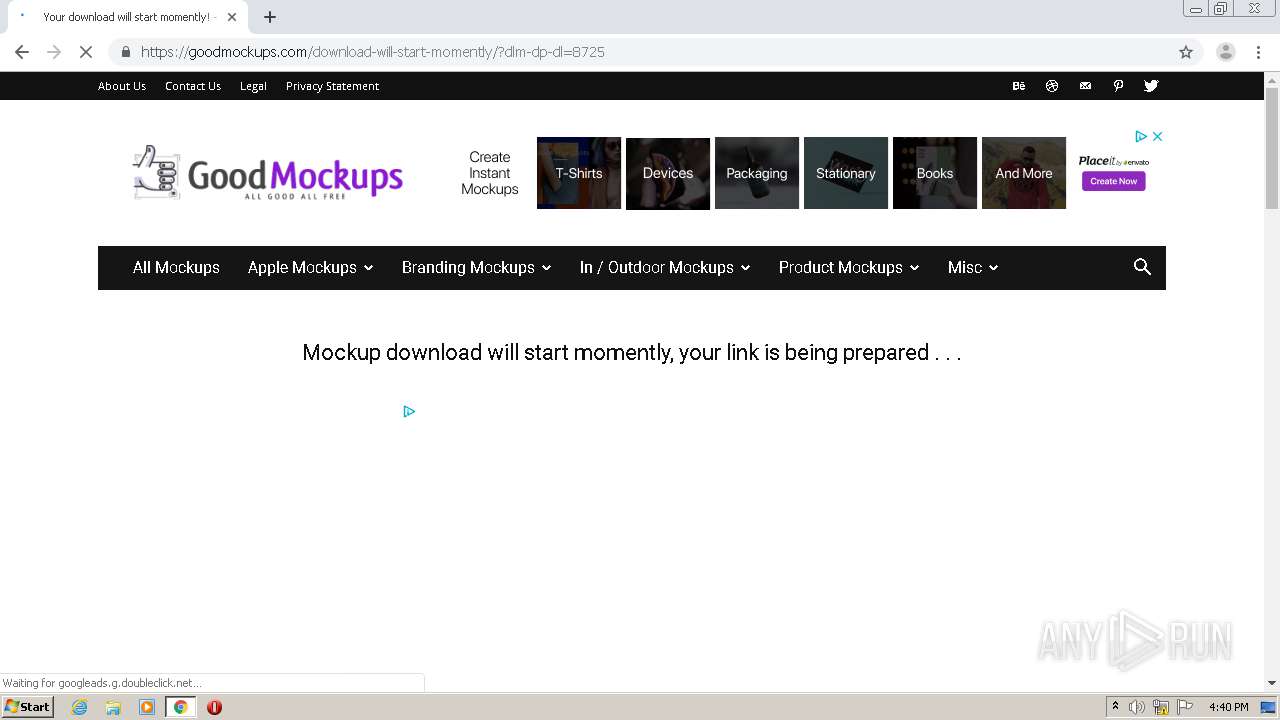The height and width of the screenshot is (720, 1280).
Task: Click the mail envelope icon
Action: tap(1085, 86)
